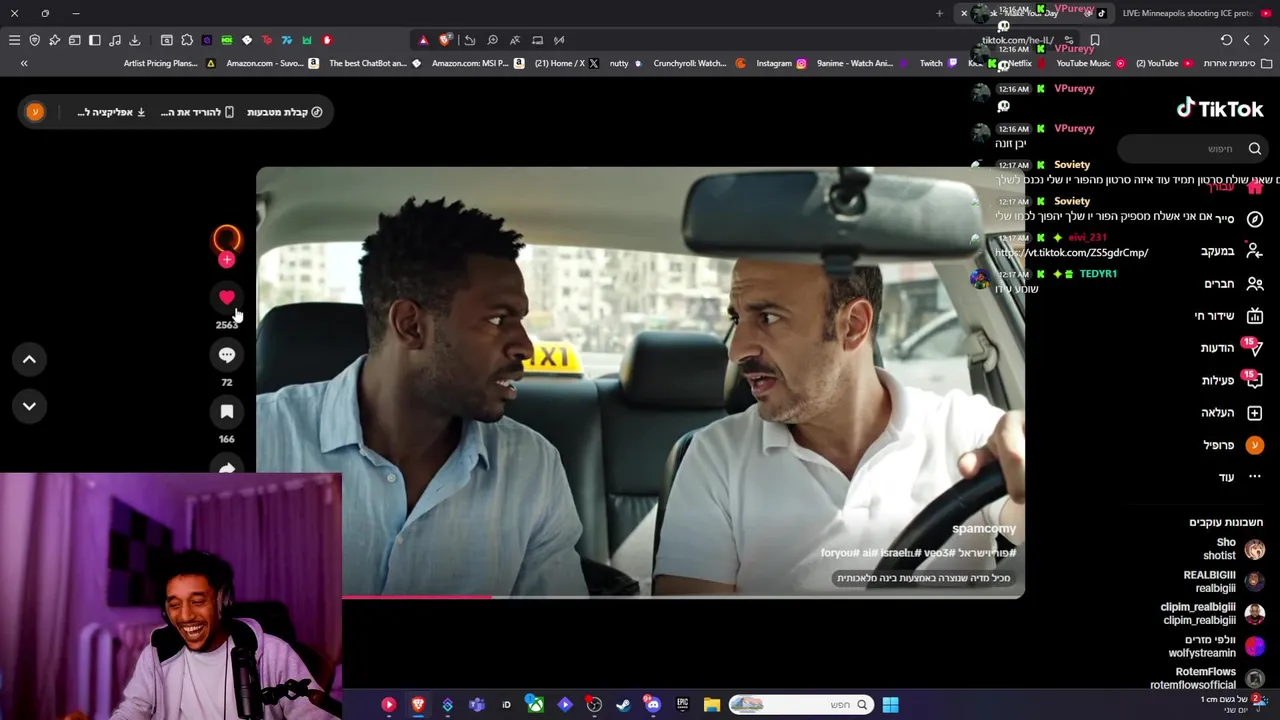Viewport: 1280px width, 720px height.
Task: Open the Messages icon with the 15 badge
Action: pos(1255,348)
